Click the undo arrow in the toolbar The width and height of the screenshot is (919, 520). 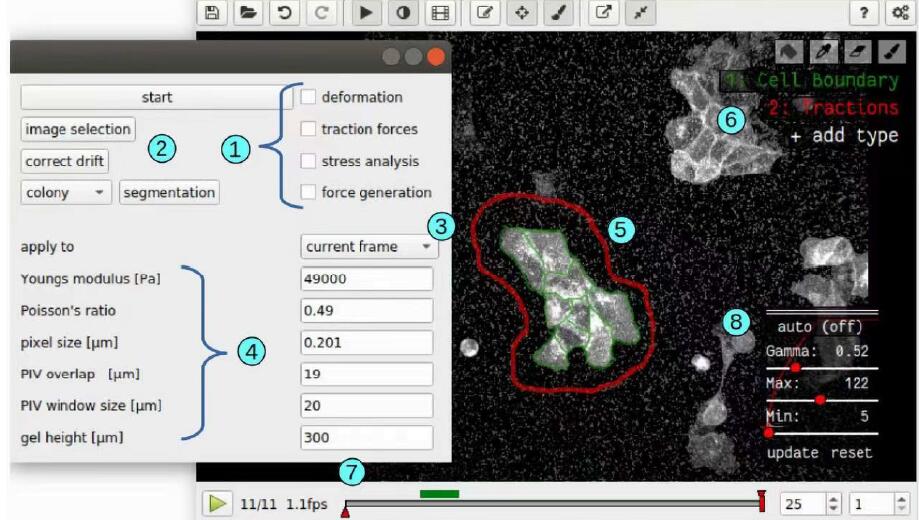click(285, 13)
